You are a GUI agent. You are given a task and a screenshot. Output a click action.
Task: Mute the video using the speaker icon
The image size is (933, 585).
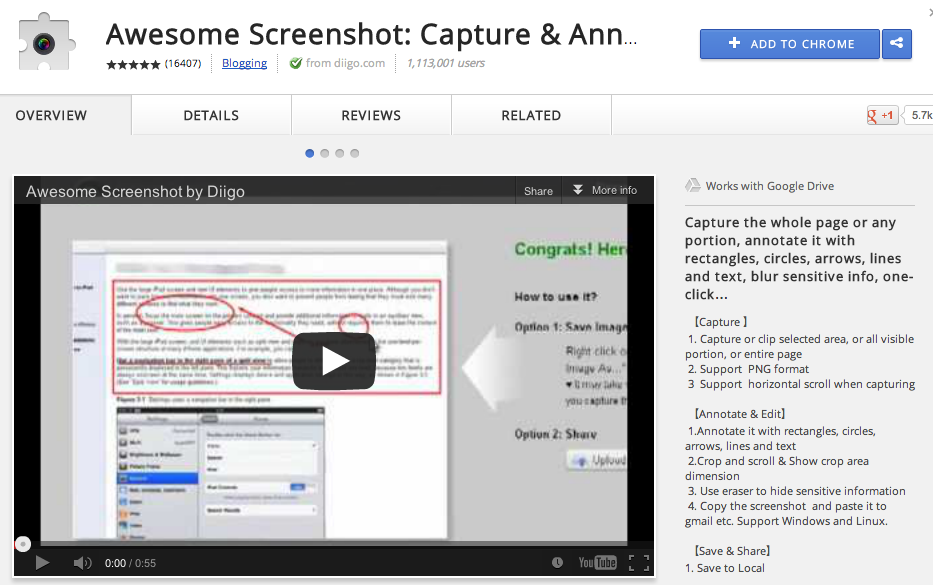click(x=82, y=562)
